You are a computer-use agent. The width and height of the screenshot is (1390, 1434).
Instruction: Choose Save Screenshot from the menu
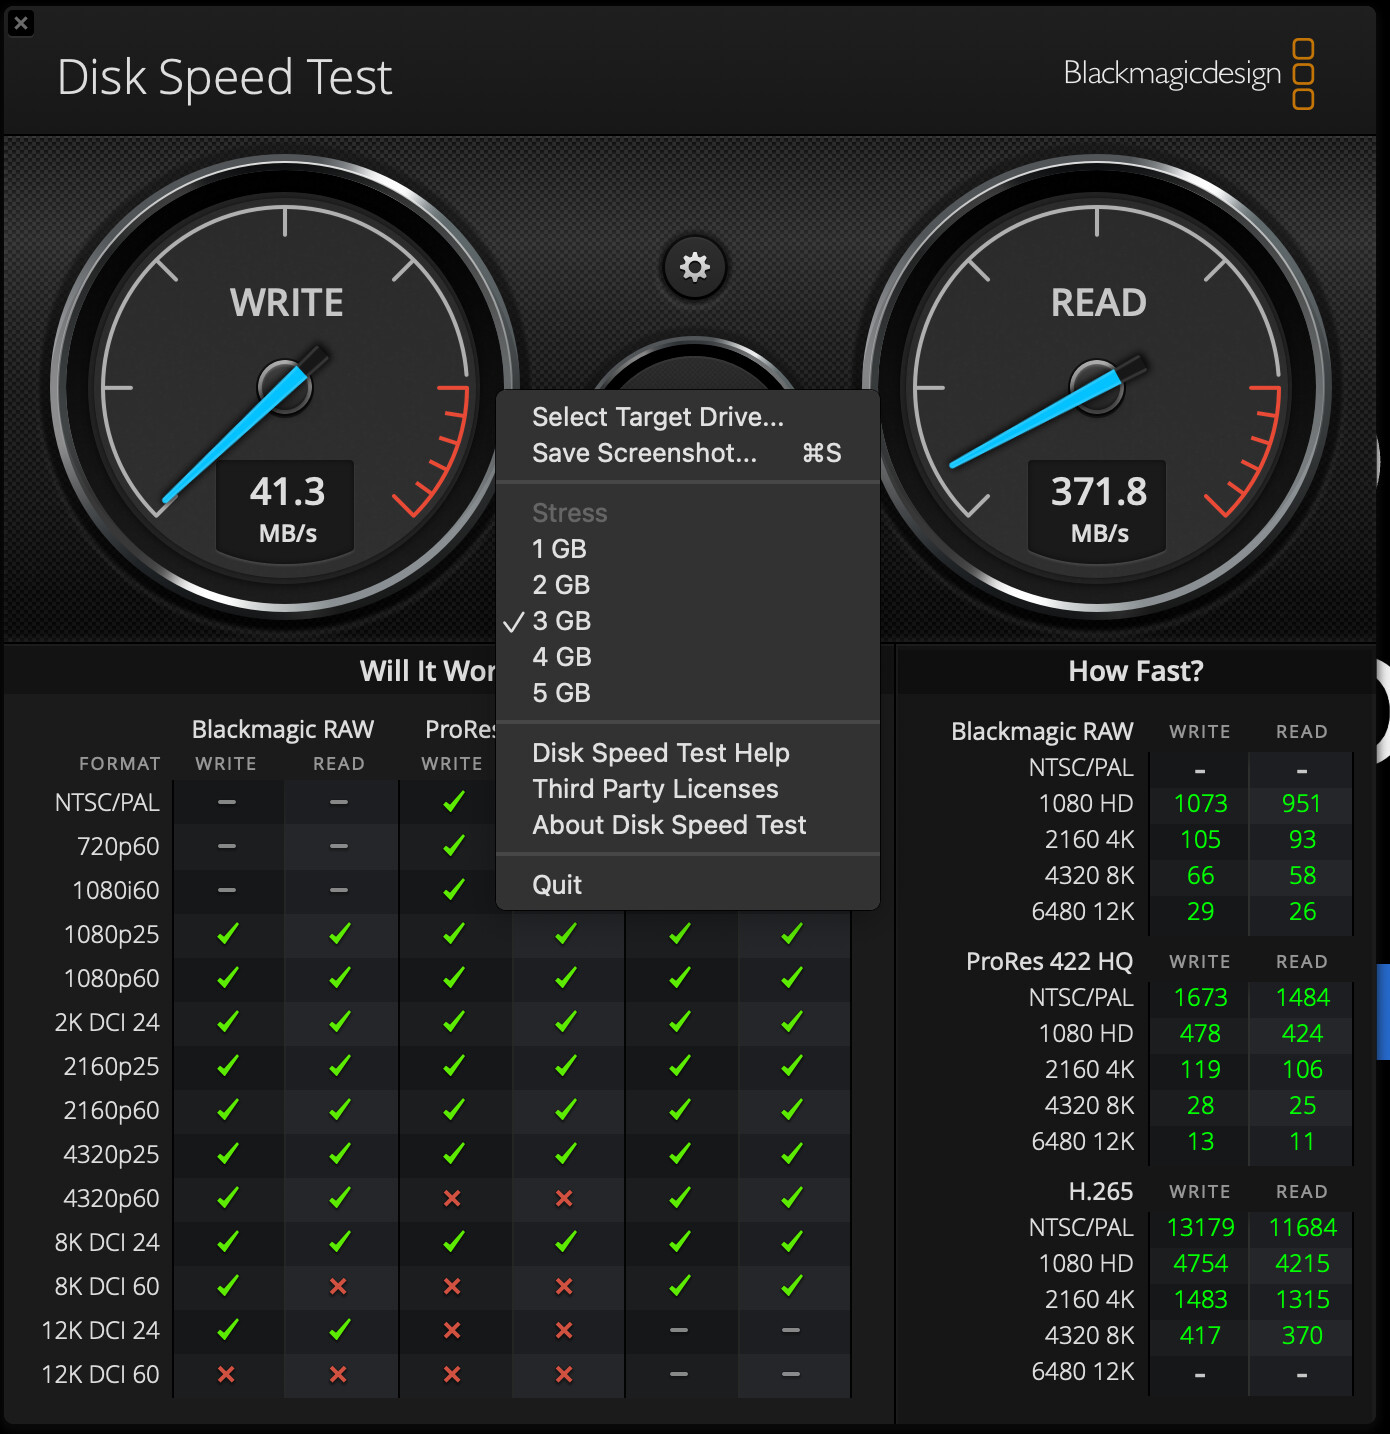644,453
